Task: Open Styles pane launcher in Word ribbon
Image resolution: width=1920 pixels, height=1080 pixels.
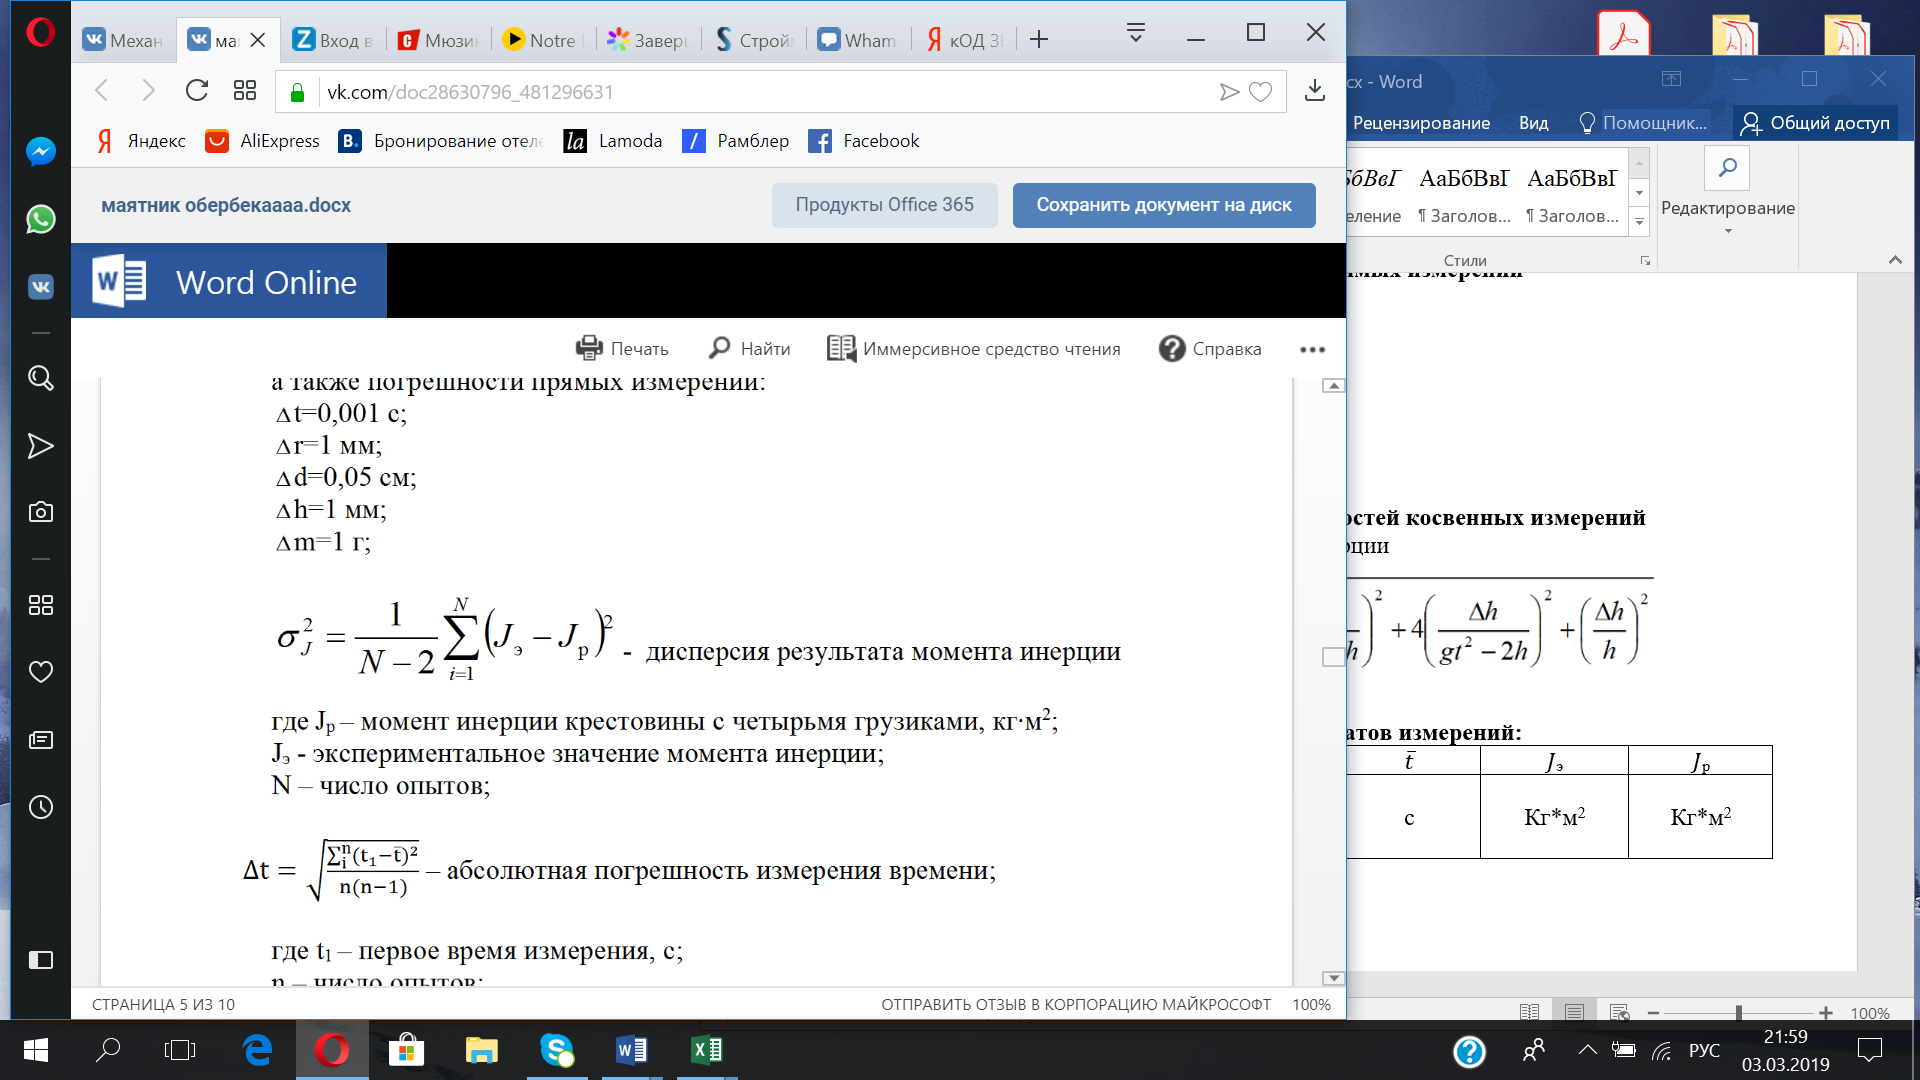Action: pos(1644,261)
